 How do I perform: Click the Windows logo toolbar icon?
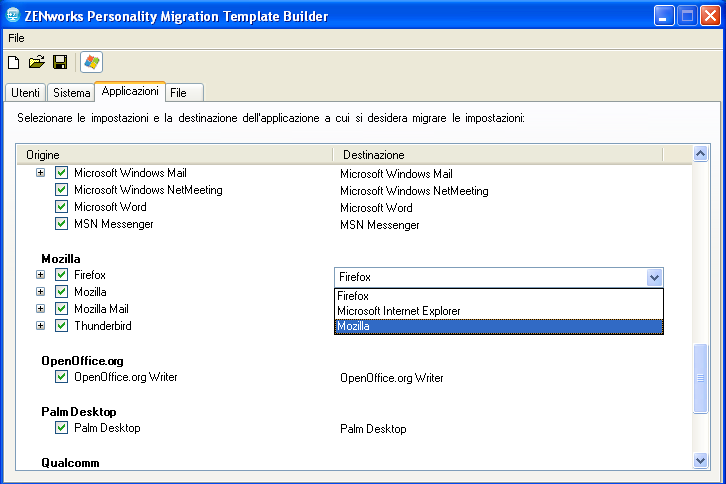(x=91, y=62)
